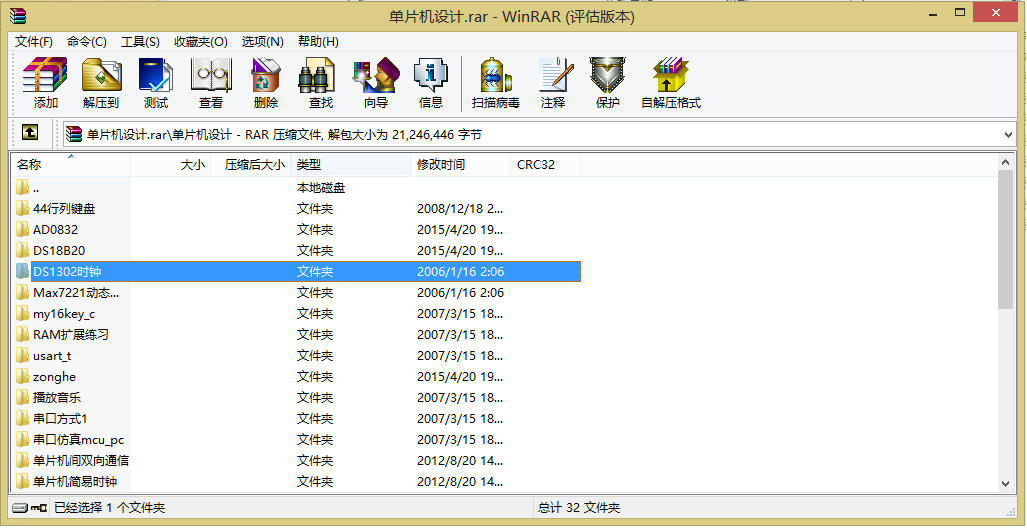Click the Delete (删除) toolbar icon
Screen dimensions: 1027x528
[265, 83]
